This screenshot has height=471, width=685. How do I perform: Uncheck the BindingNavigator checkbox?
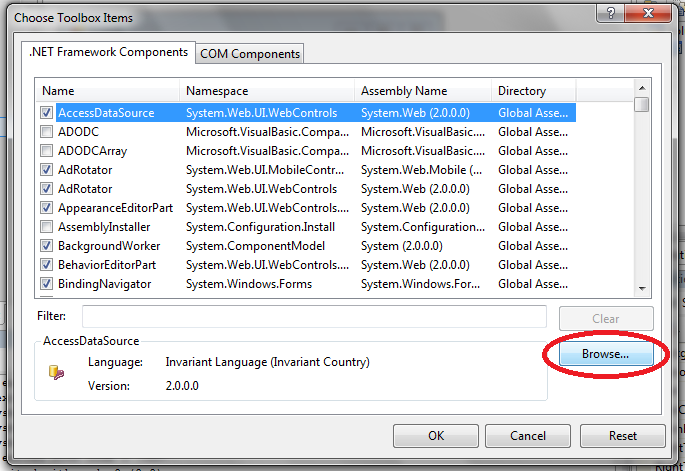click(x=46, y=284)
